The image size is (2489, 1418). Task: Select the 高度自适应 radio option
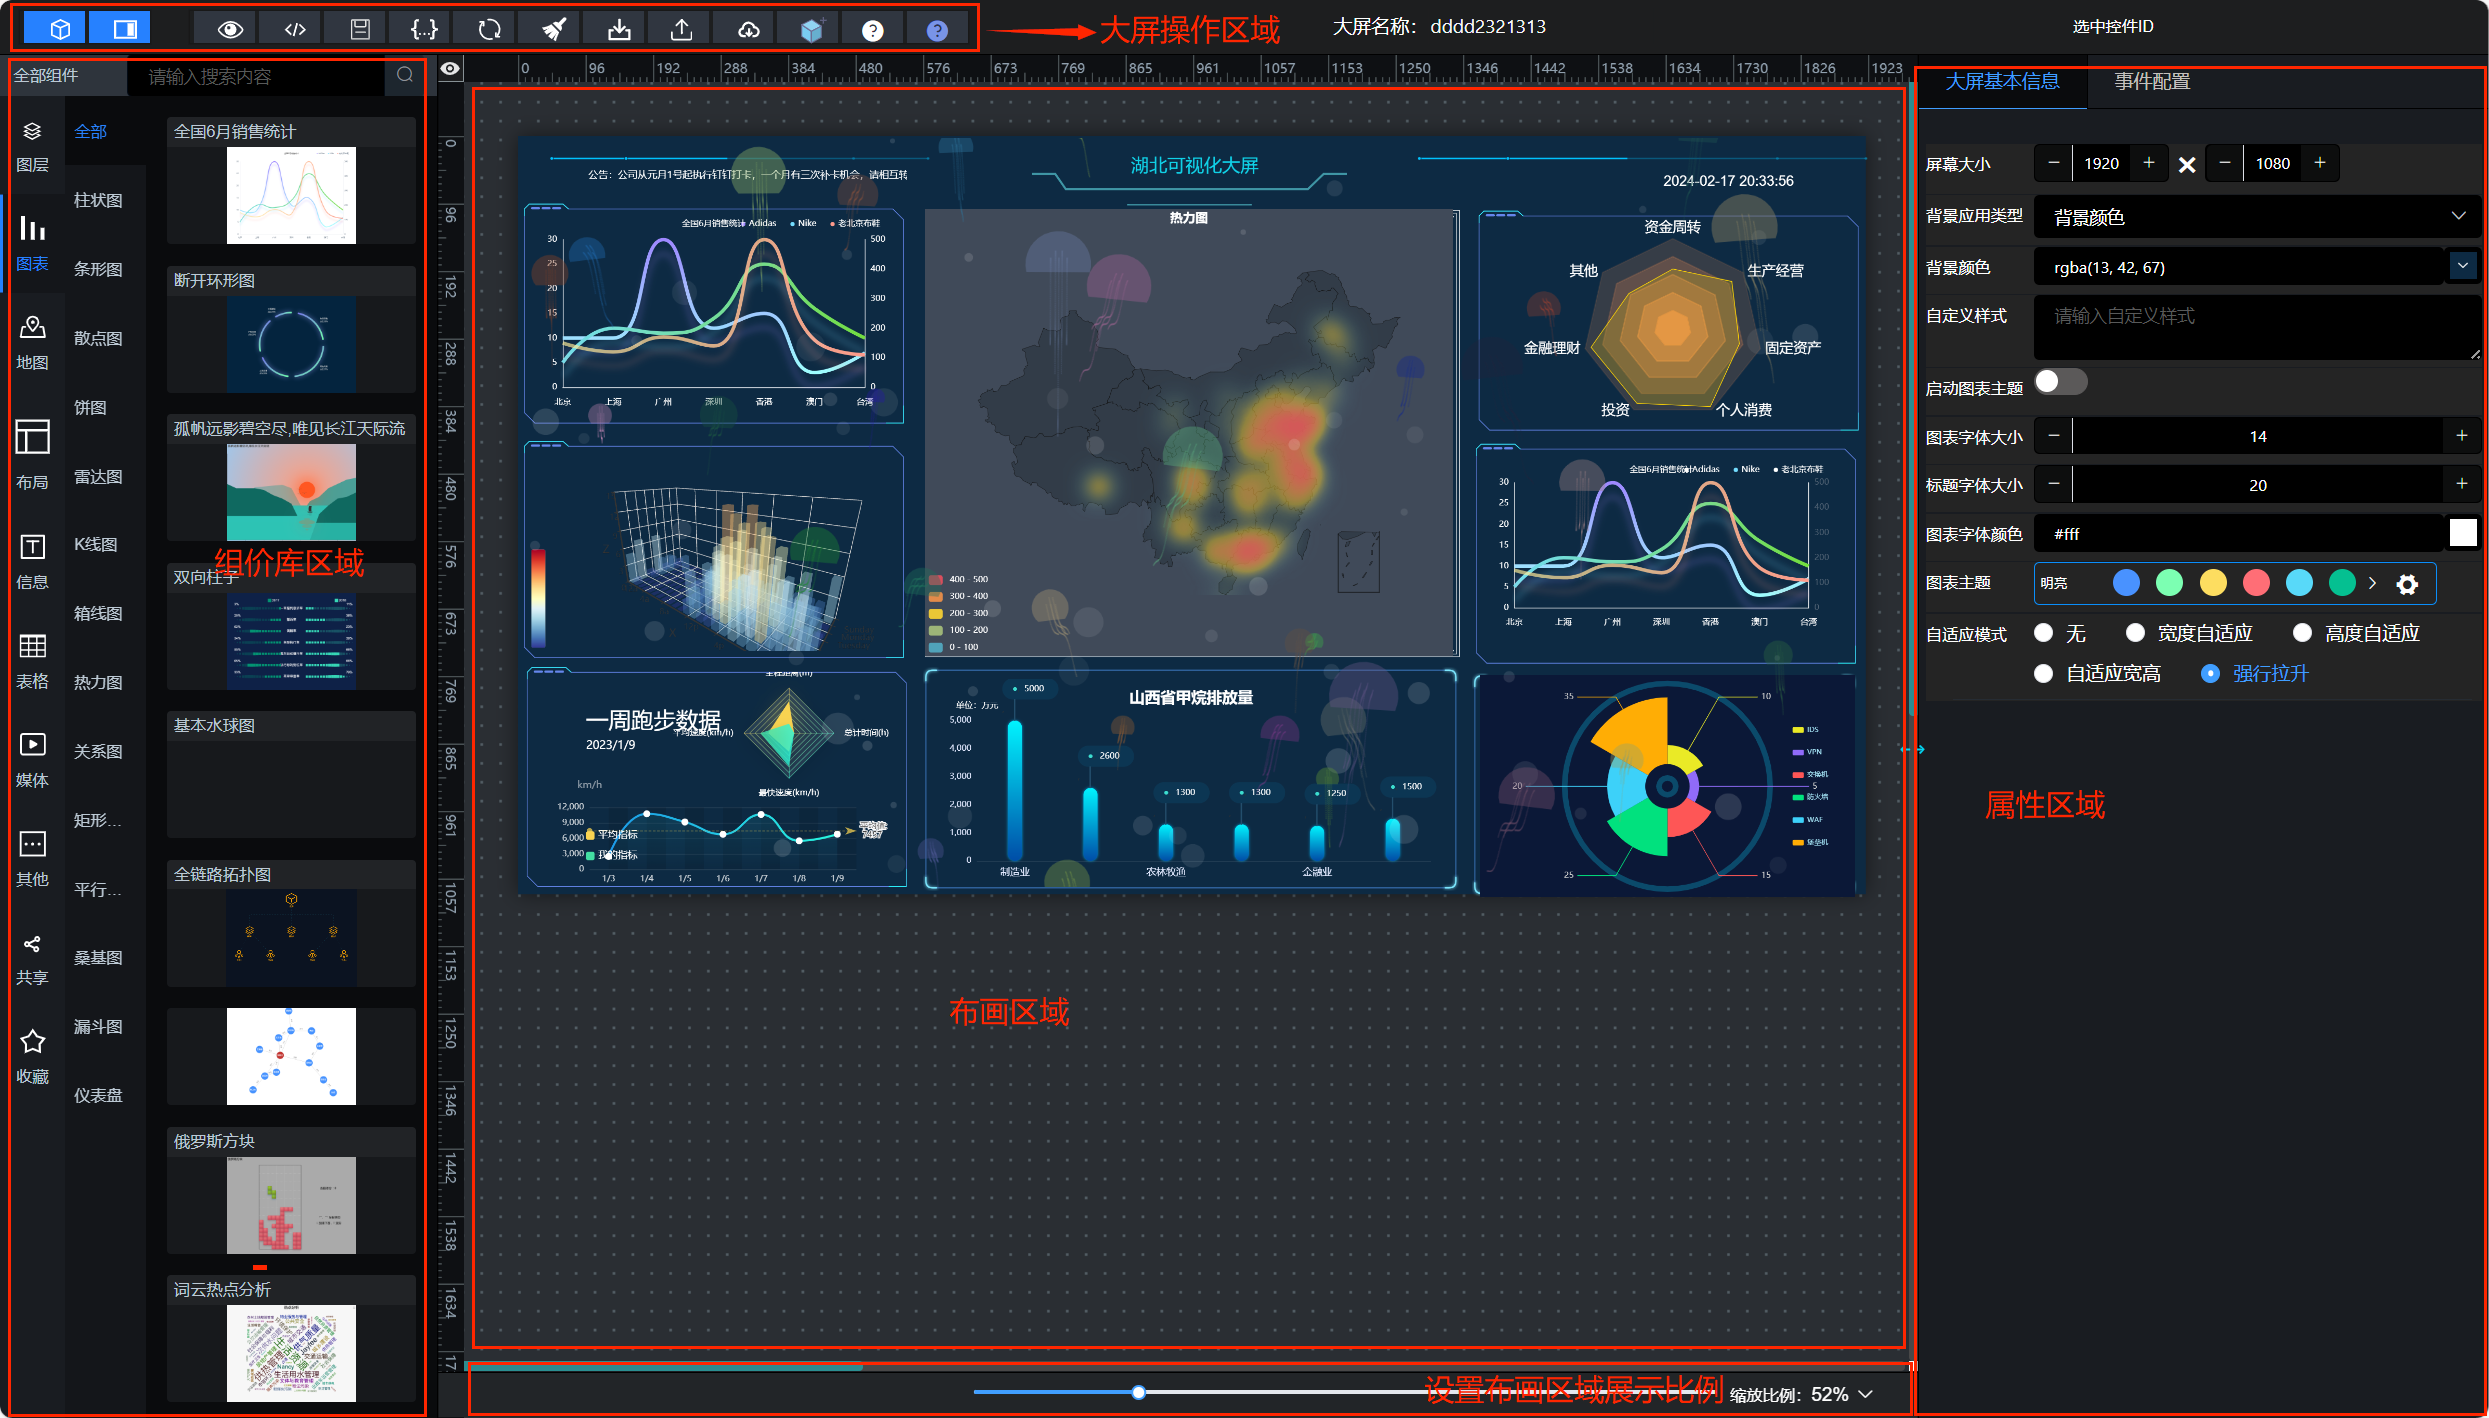point(2303,633)
